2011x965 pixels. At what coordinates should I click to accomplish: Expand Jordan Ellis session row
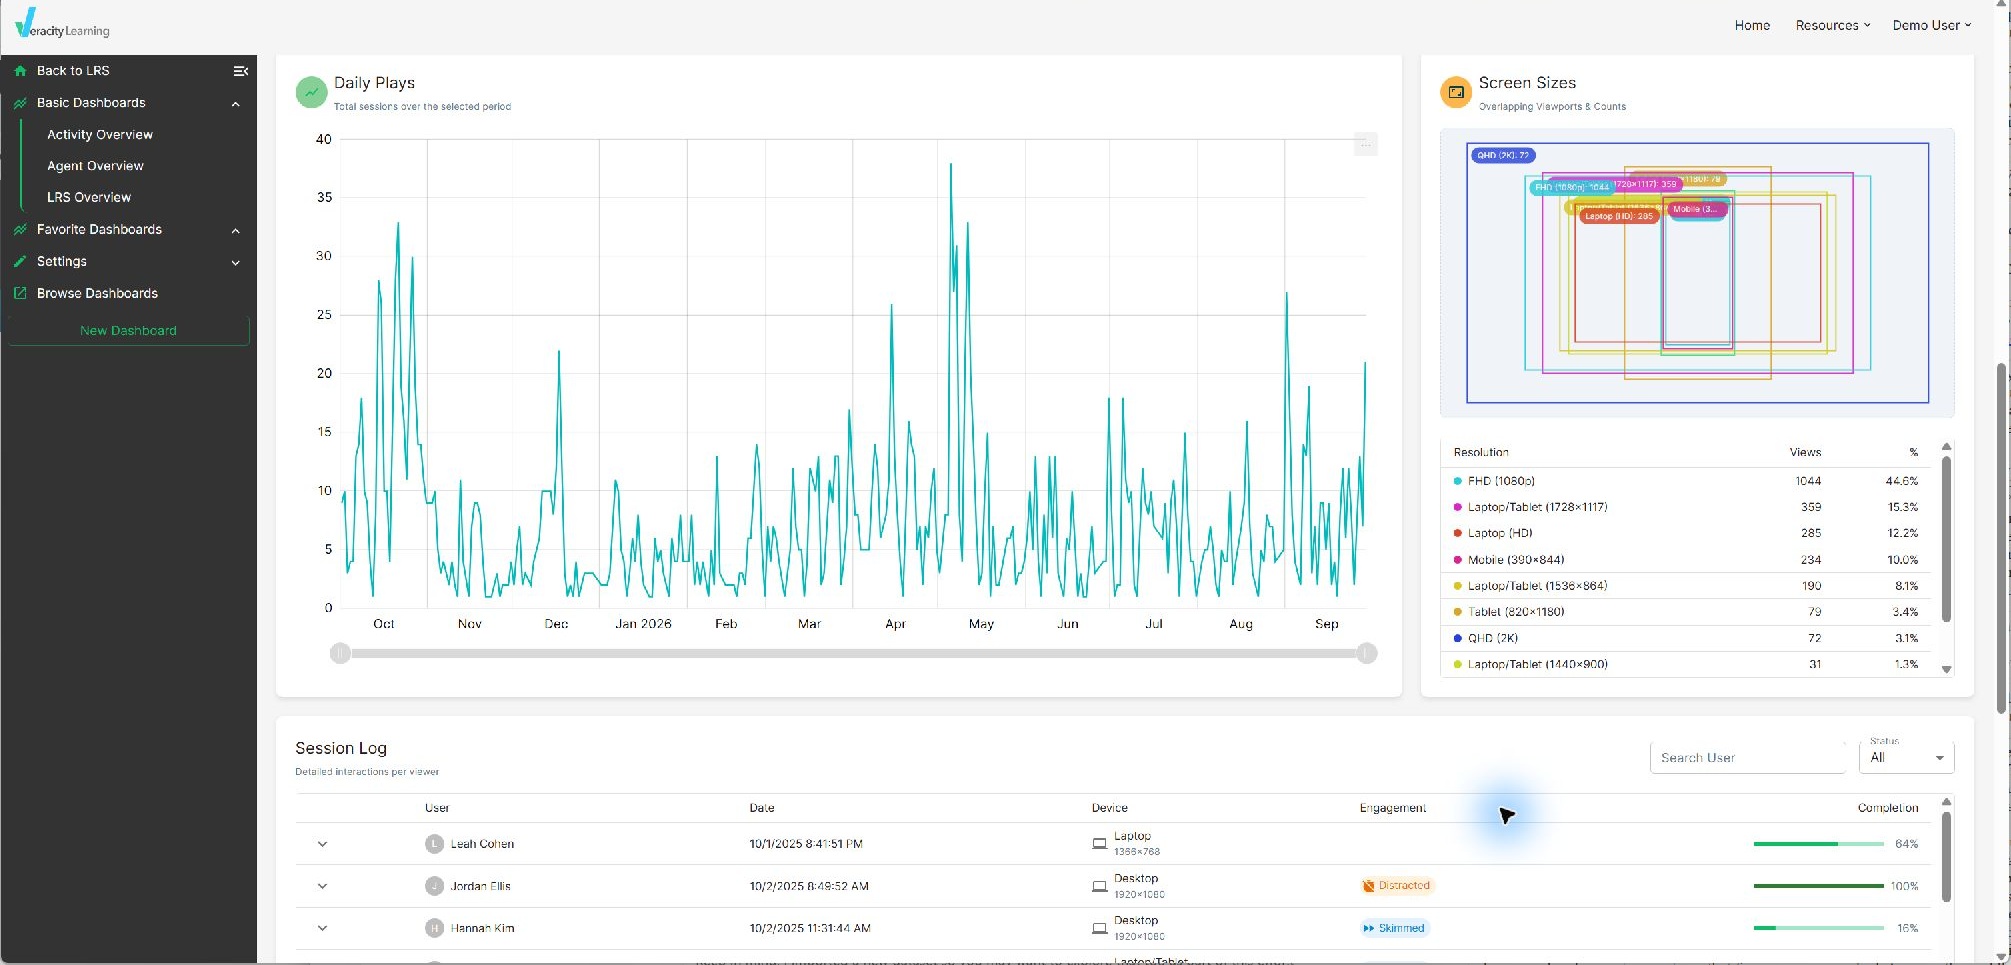(322, 886)
